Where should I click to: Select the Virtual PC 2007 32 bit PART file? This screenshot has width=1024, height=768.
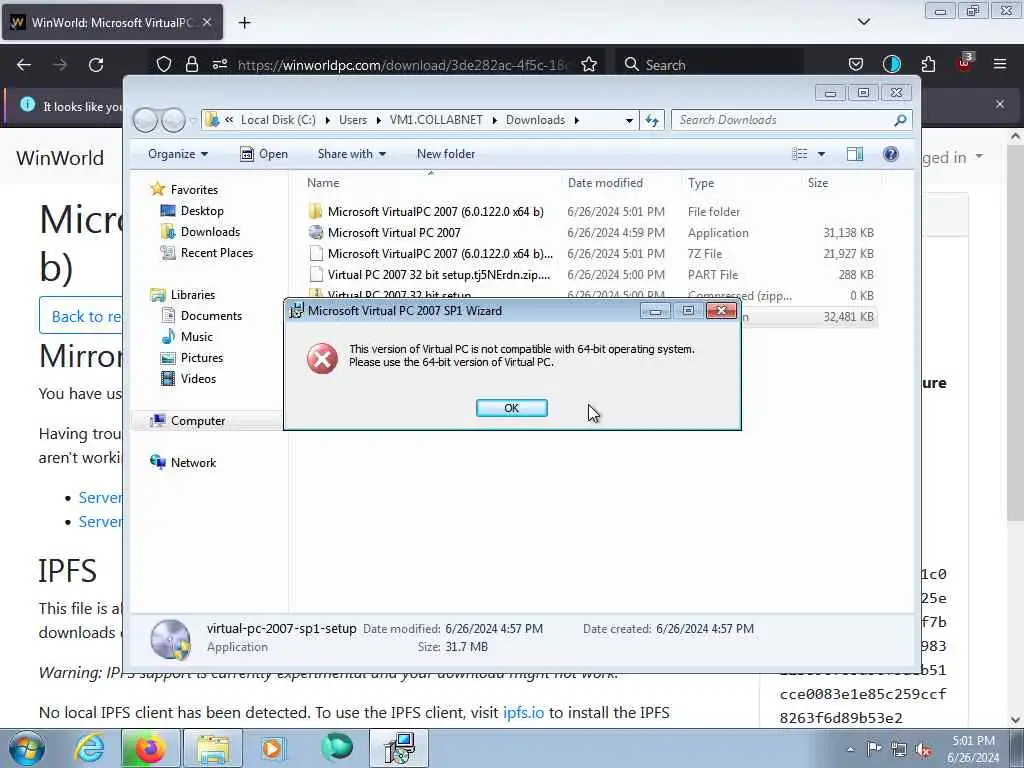tap(439, 274)
